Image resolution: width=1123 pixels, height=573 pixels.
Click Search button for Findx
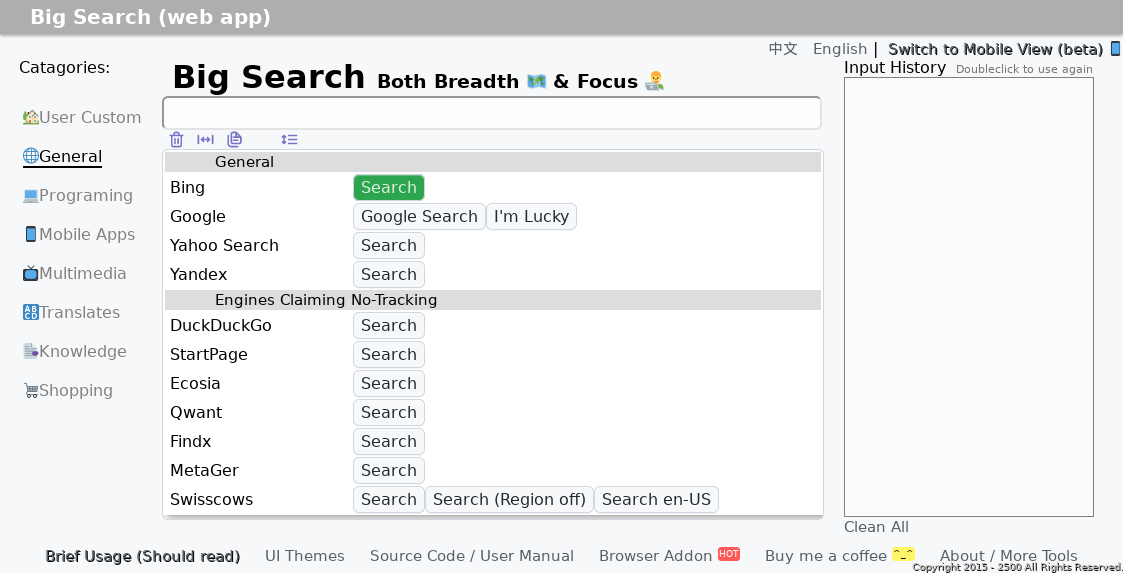tap(389, 441)
